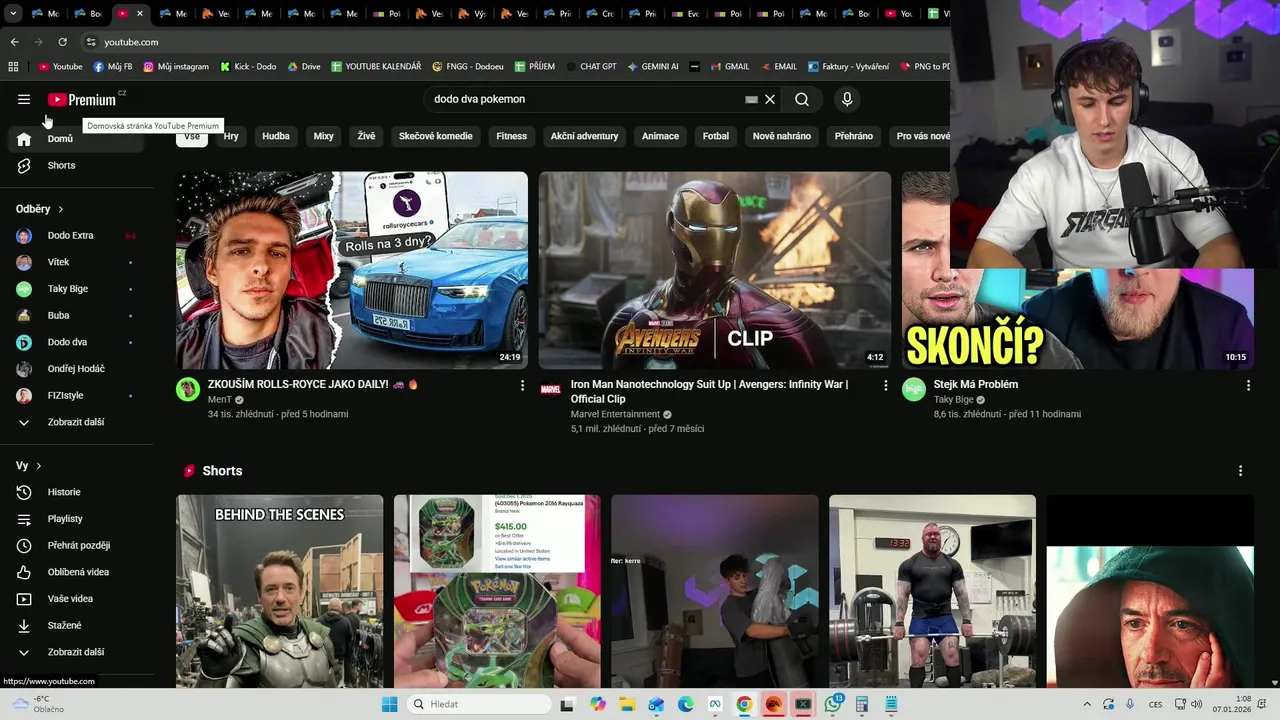Open Chrome tab search dropdown arrow
1280x720 pixels.
pyautogui.click(x=13, y=14)
